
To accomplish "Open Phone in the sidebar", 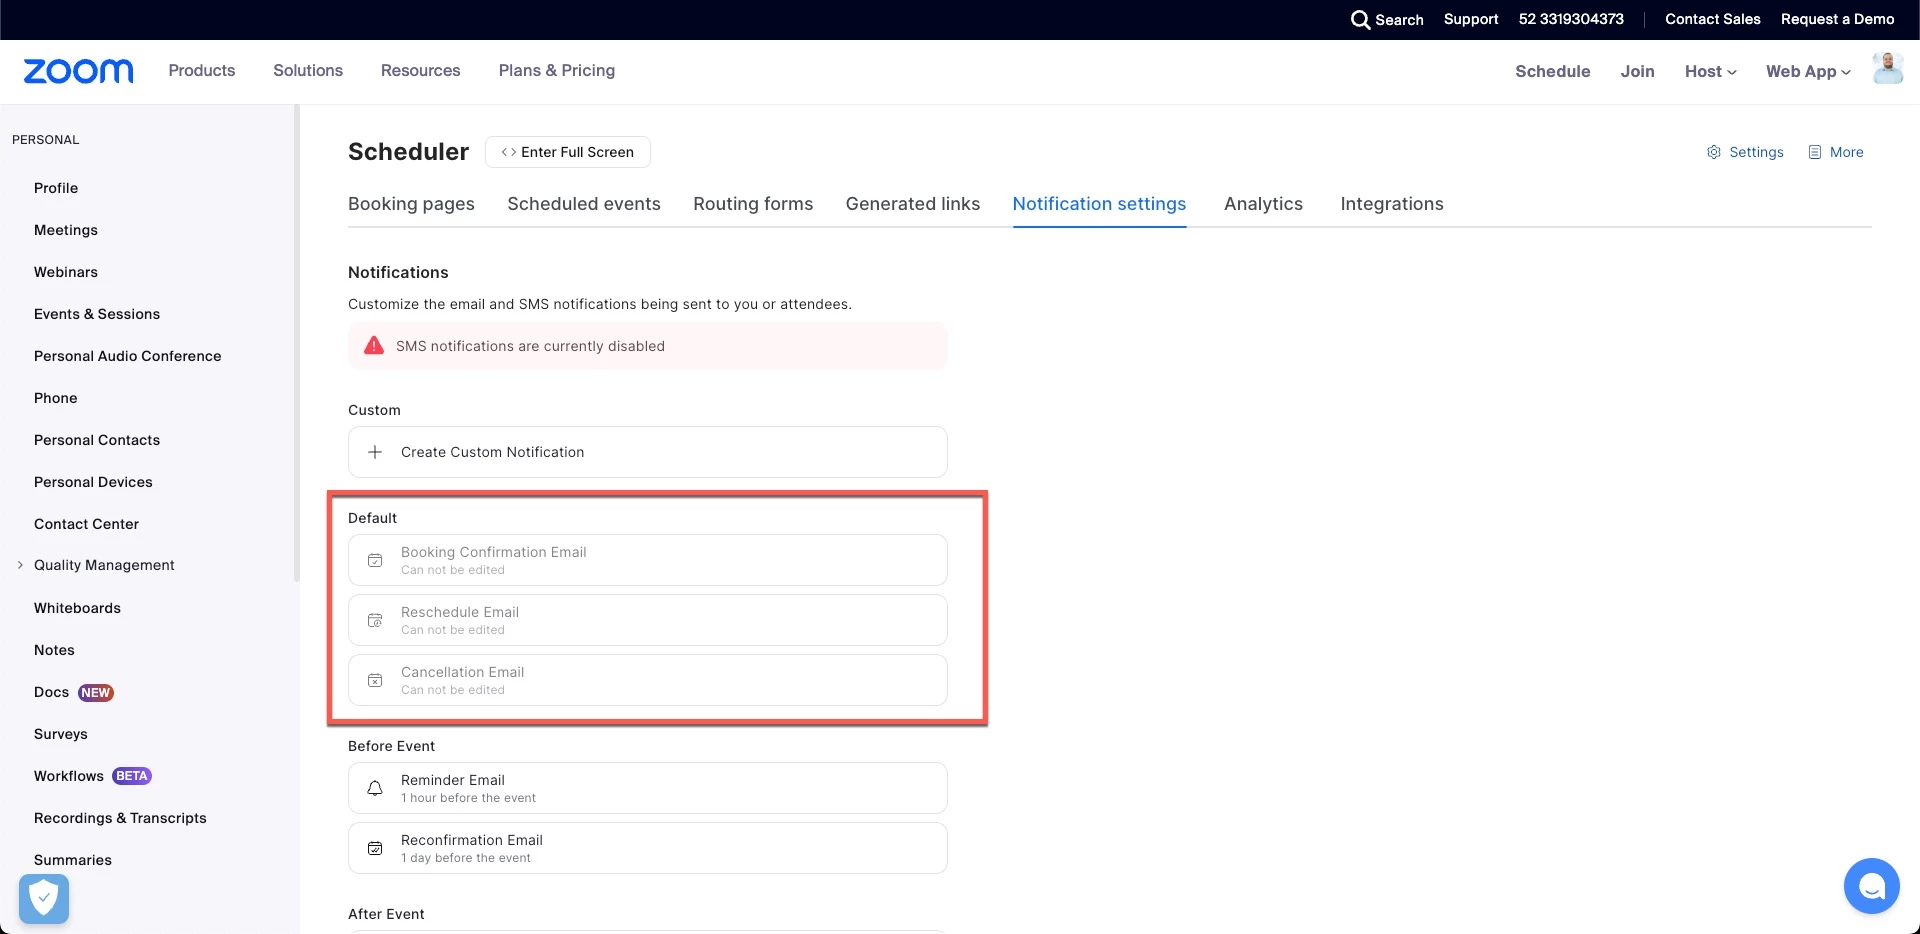I will pos(56,398).
